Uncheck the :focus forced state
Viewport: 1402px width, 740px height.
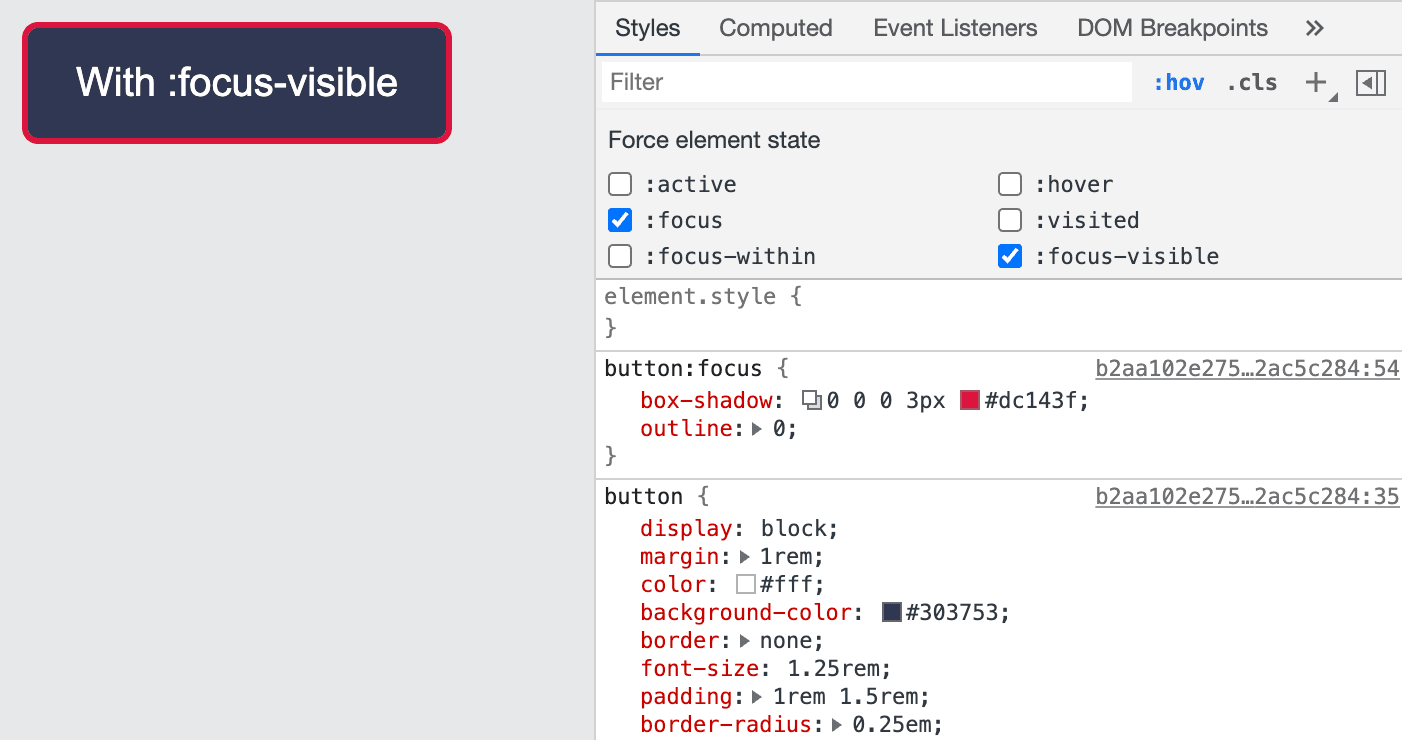click(x=620, y=220)
